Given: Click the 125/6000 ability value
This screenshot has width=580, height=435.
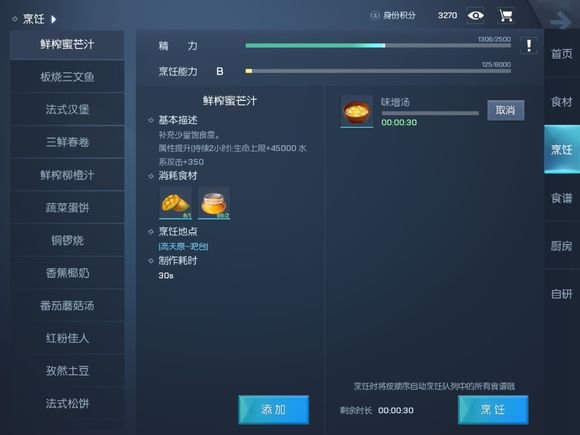Looking at the screenshot, I should 496,64.
